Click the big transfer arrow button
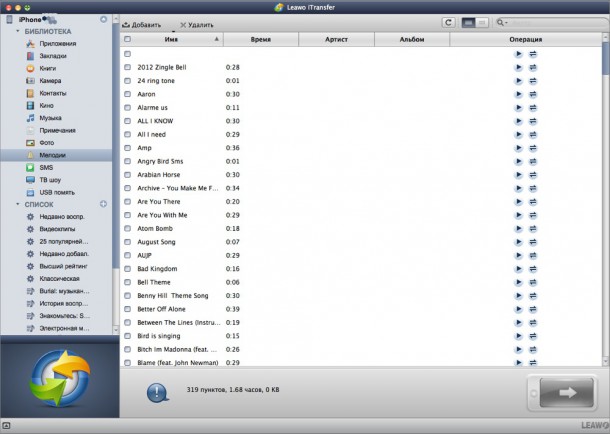The image size is (610, 434). tap(566, 392)
